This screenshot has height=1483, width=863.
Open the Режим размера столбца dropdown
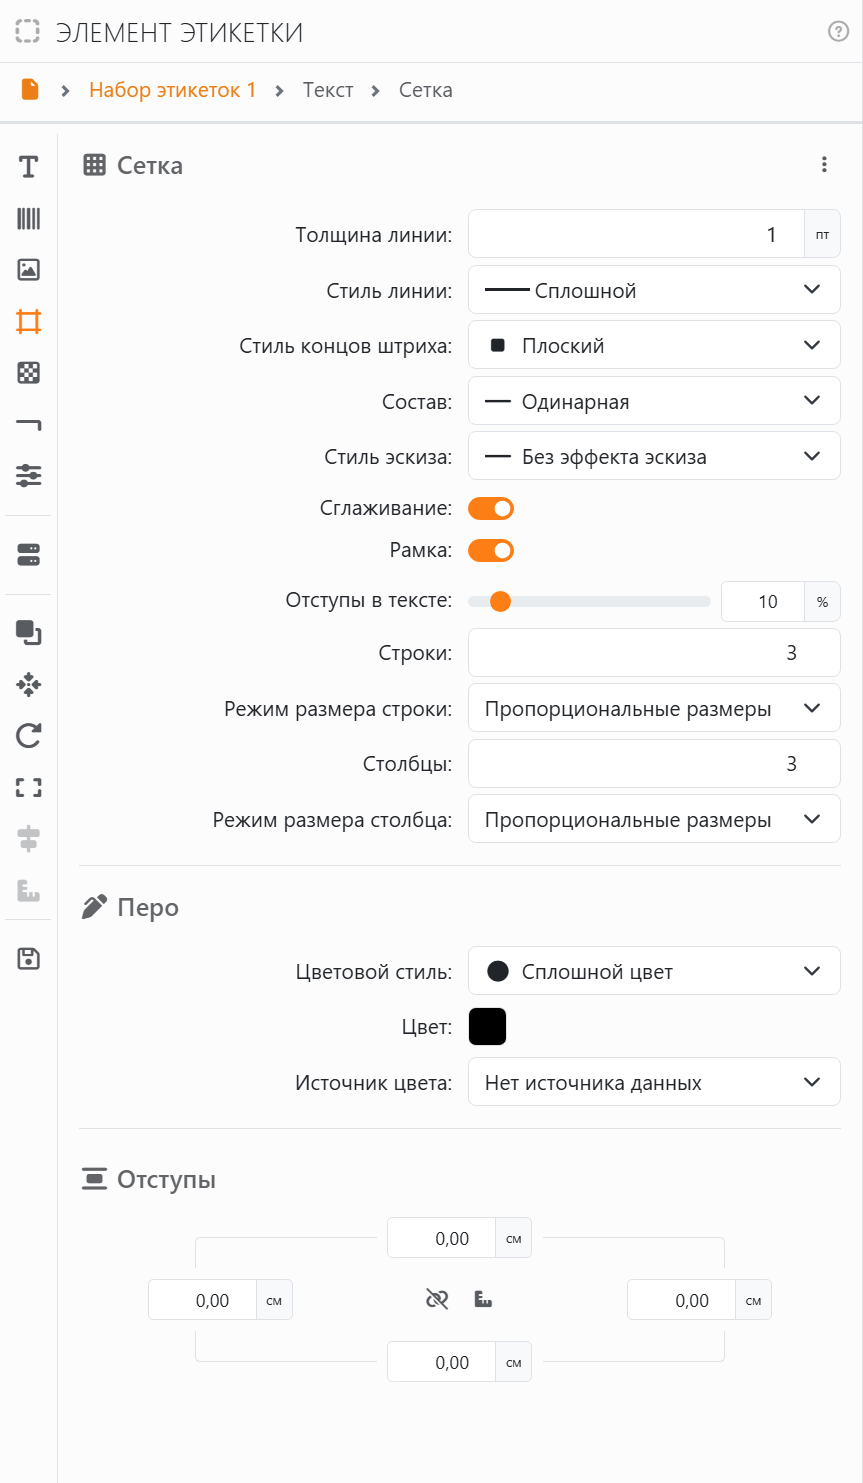tap(654, 820)
